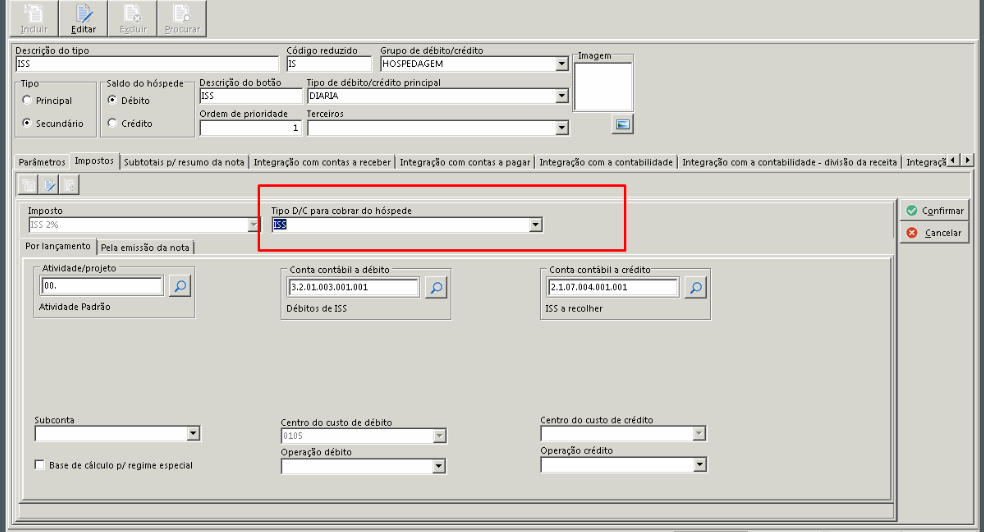Select Crédito for Saldo do hóspede
Image resolution: width=984 pixels, height=532 pixels.
pyautogui.click(x=112, y=123)
